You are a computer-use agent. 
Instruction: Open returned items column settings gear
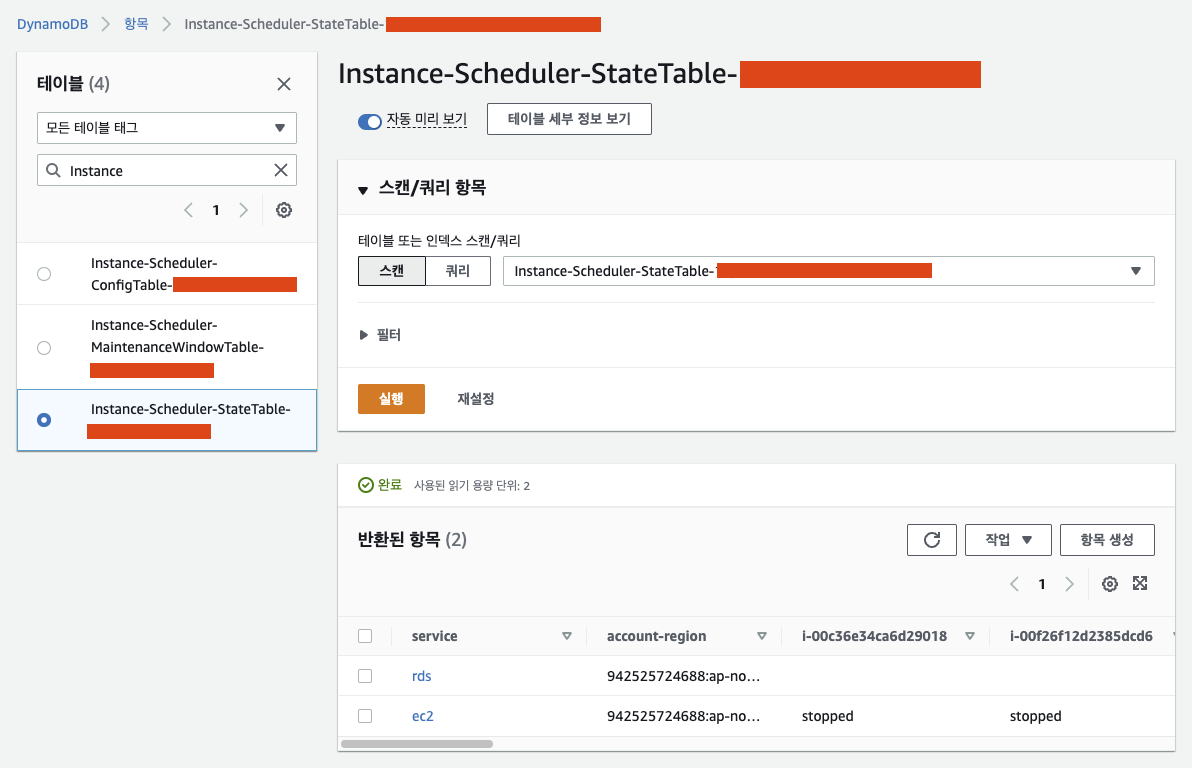point(1110,584)
